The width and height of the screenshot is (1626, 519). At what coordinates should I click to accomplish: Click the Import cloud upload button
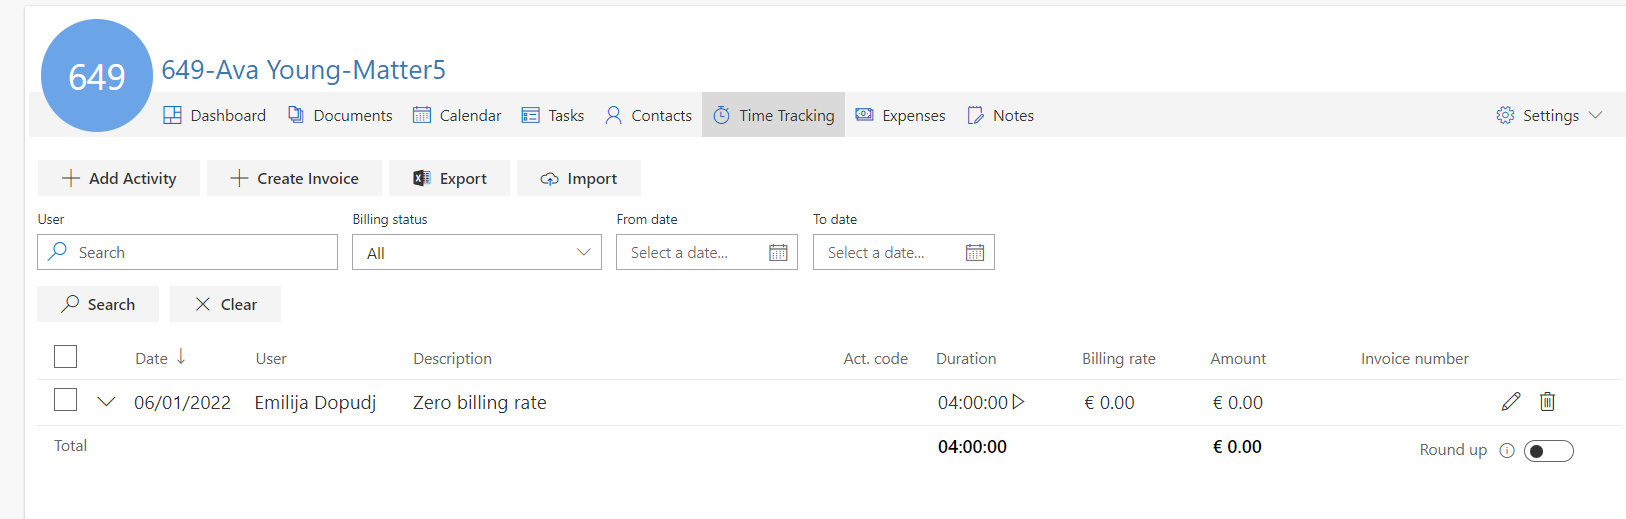pyautogui.click(x=579, y=178)
